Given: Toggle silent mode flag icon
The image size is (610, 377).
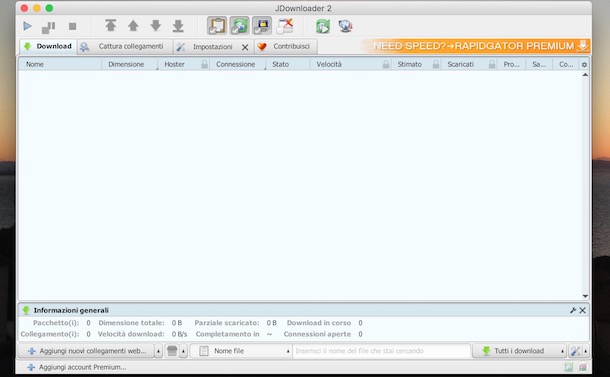Looking at the screenshot, I should coord(285,26).
